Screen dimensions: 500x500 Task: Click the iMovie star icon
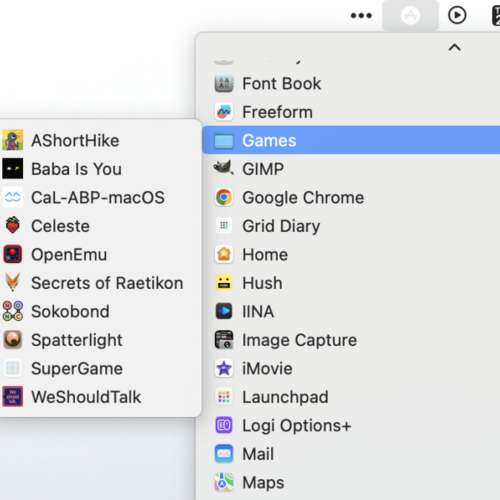point(224,368)
